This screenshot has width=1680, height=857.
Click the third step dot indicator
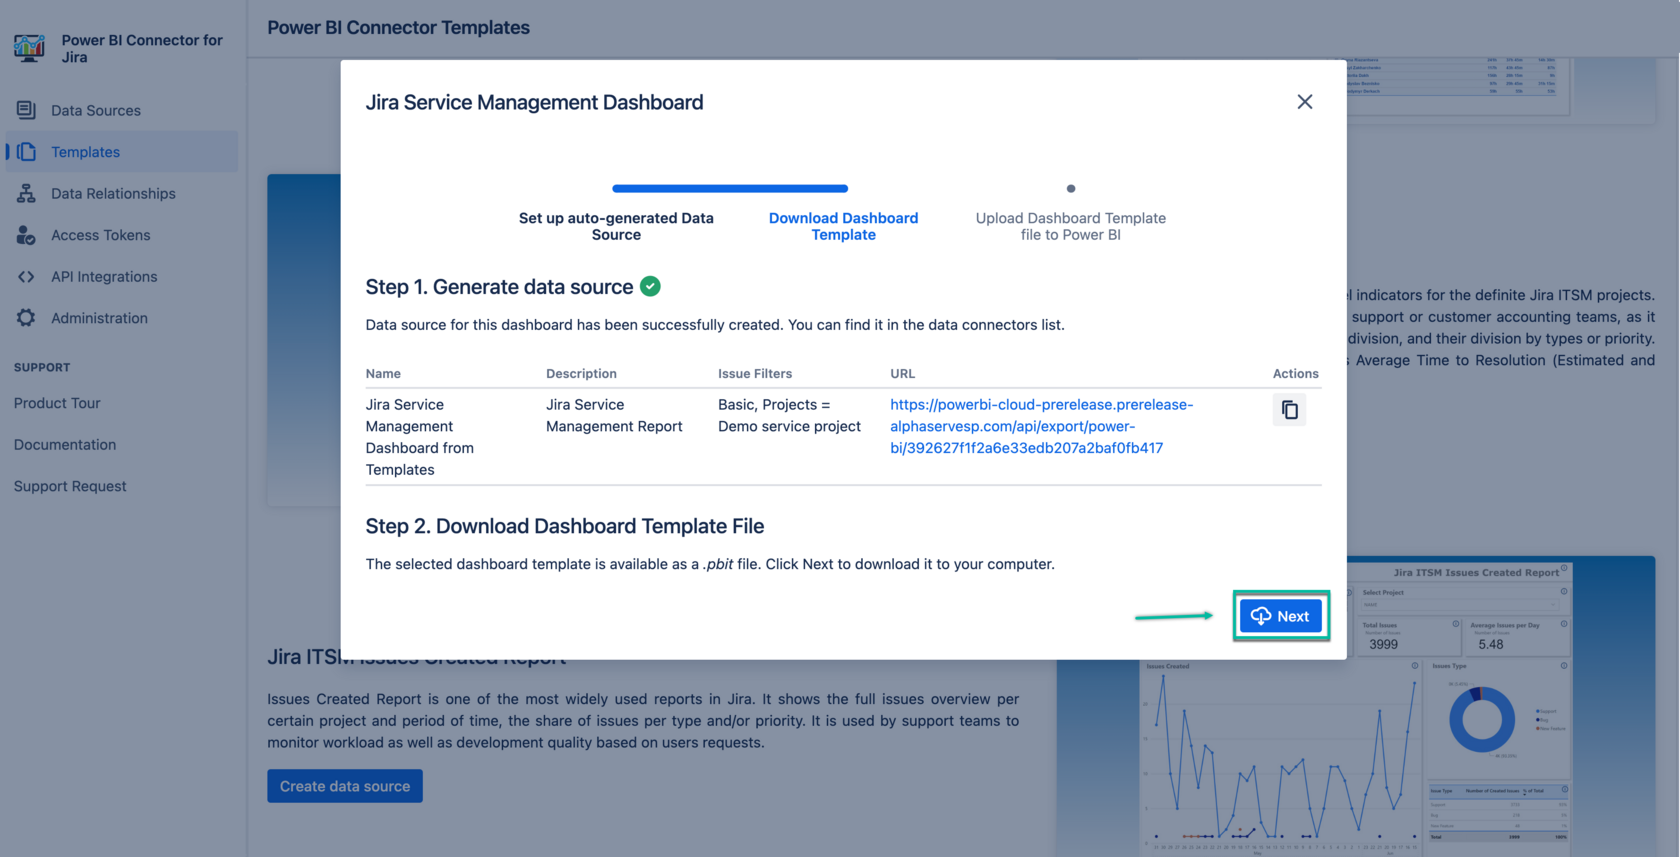[1071, 188]
